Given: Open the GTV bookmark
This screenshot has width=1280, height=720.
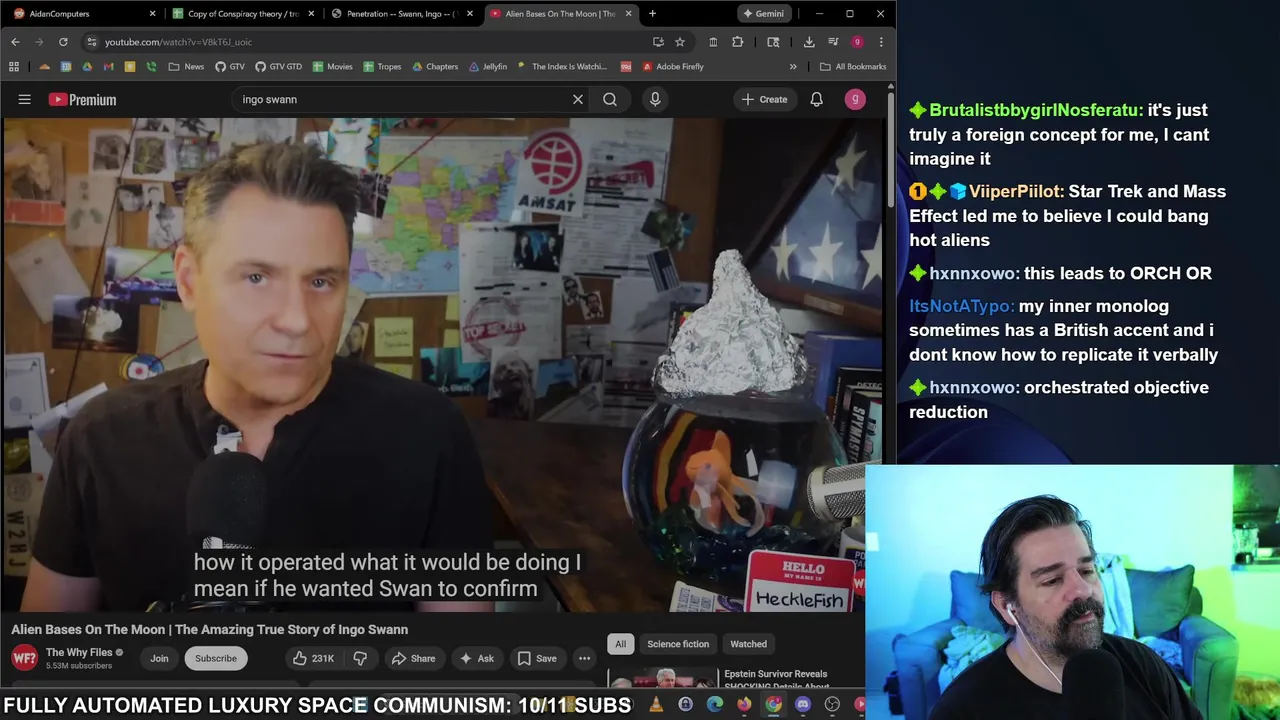Looking at the screenshot, I should (229, 67).
